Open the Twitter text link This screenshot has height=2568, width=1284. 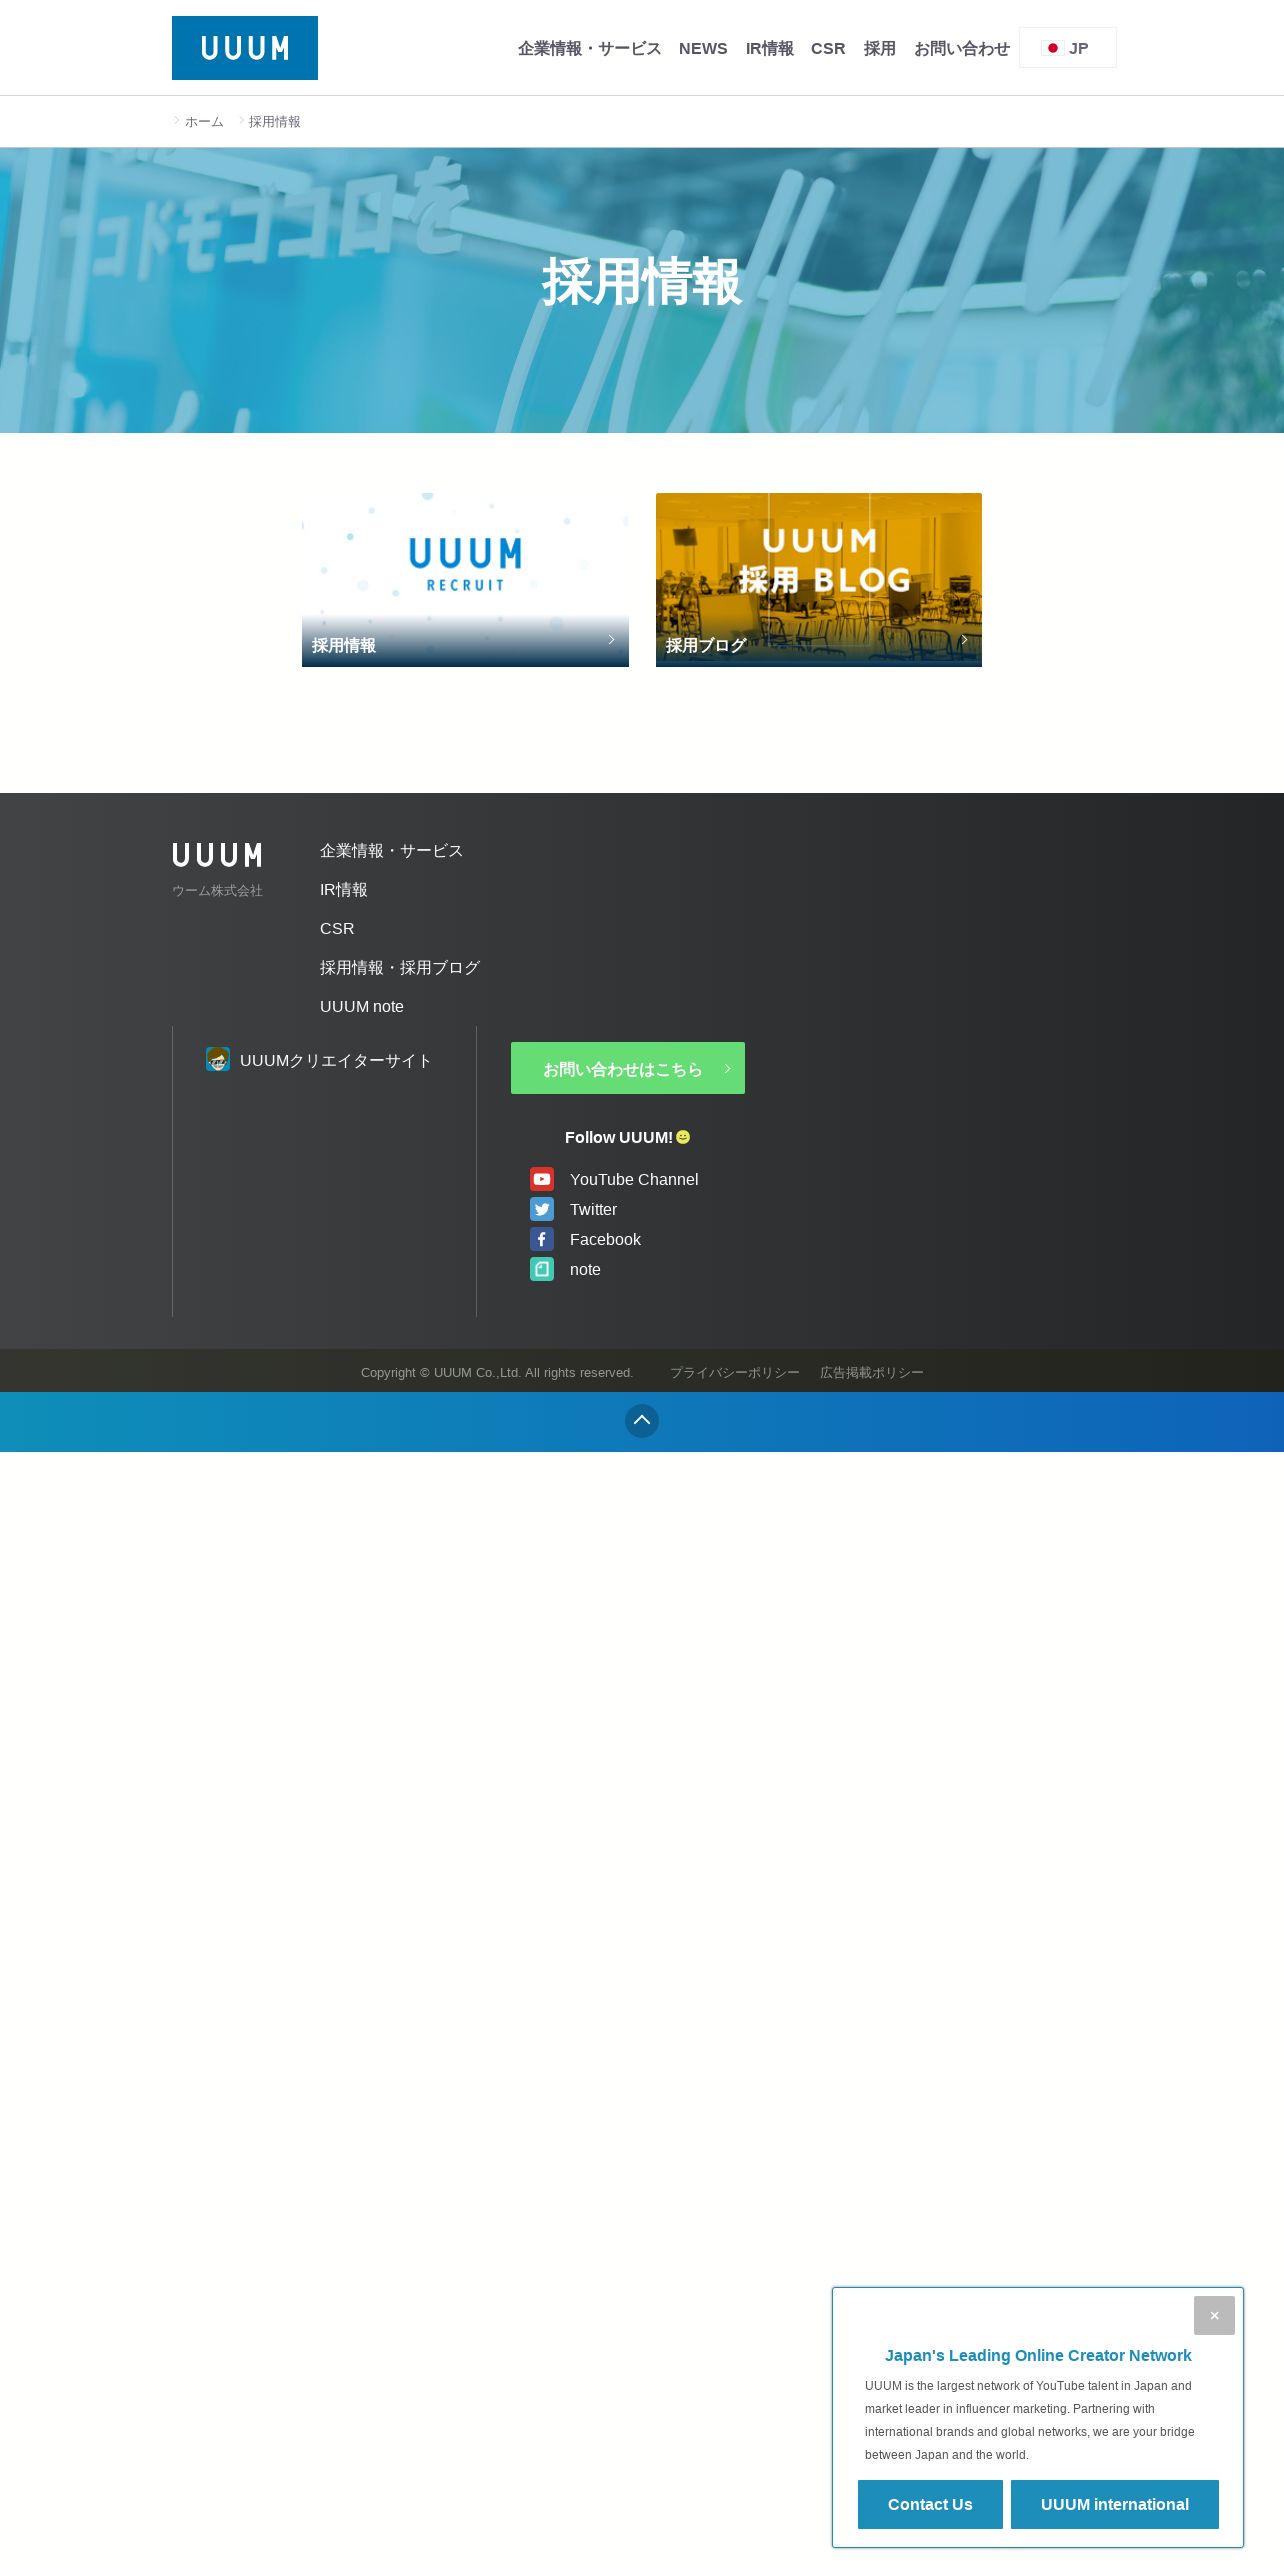click(594, 1210)
